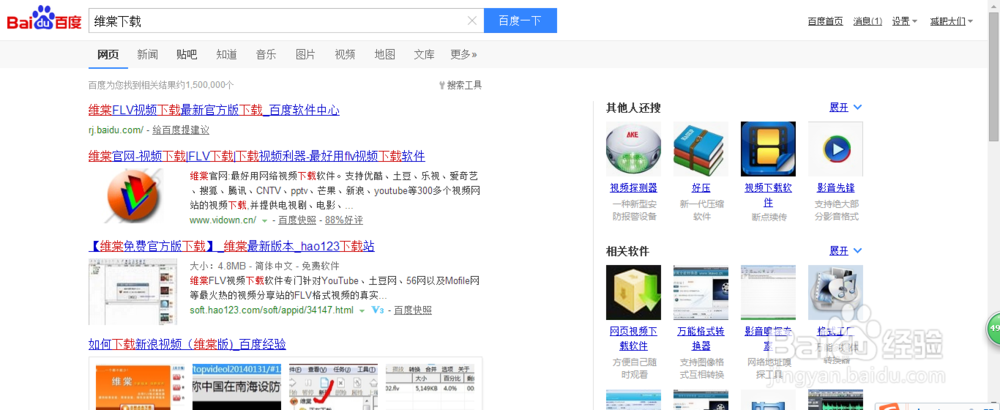Click the 好压 text link
The width and height of the screenshot is (1000, 410).
coord(701,188)
